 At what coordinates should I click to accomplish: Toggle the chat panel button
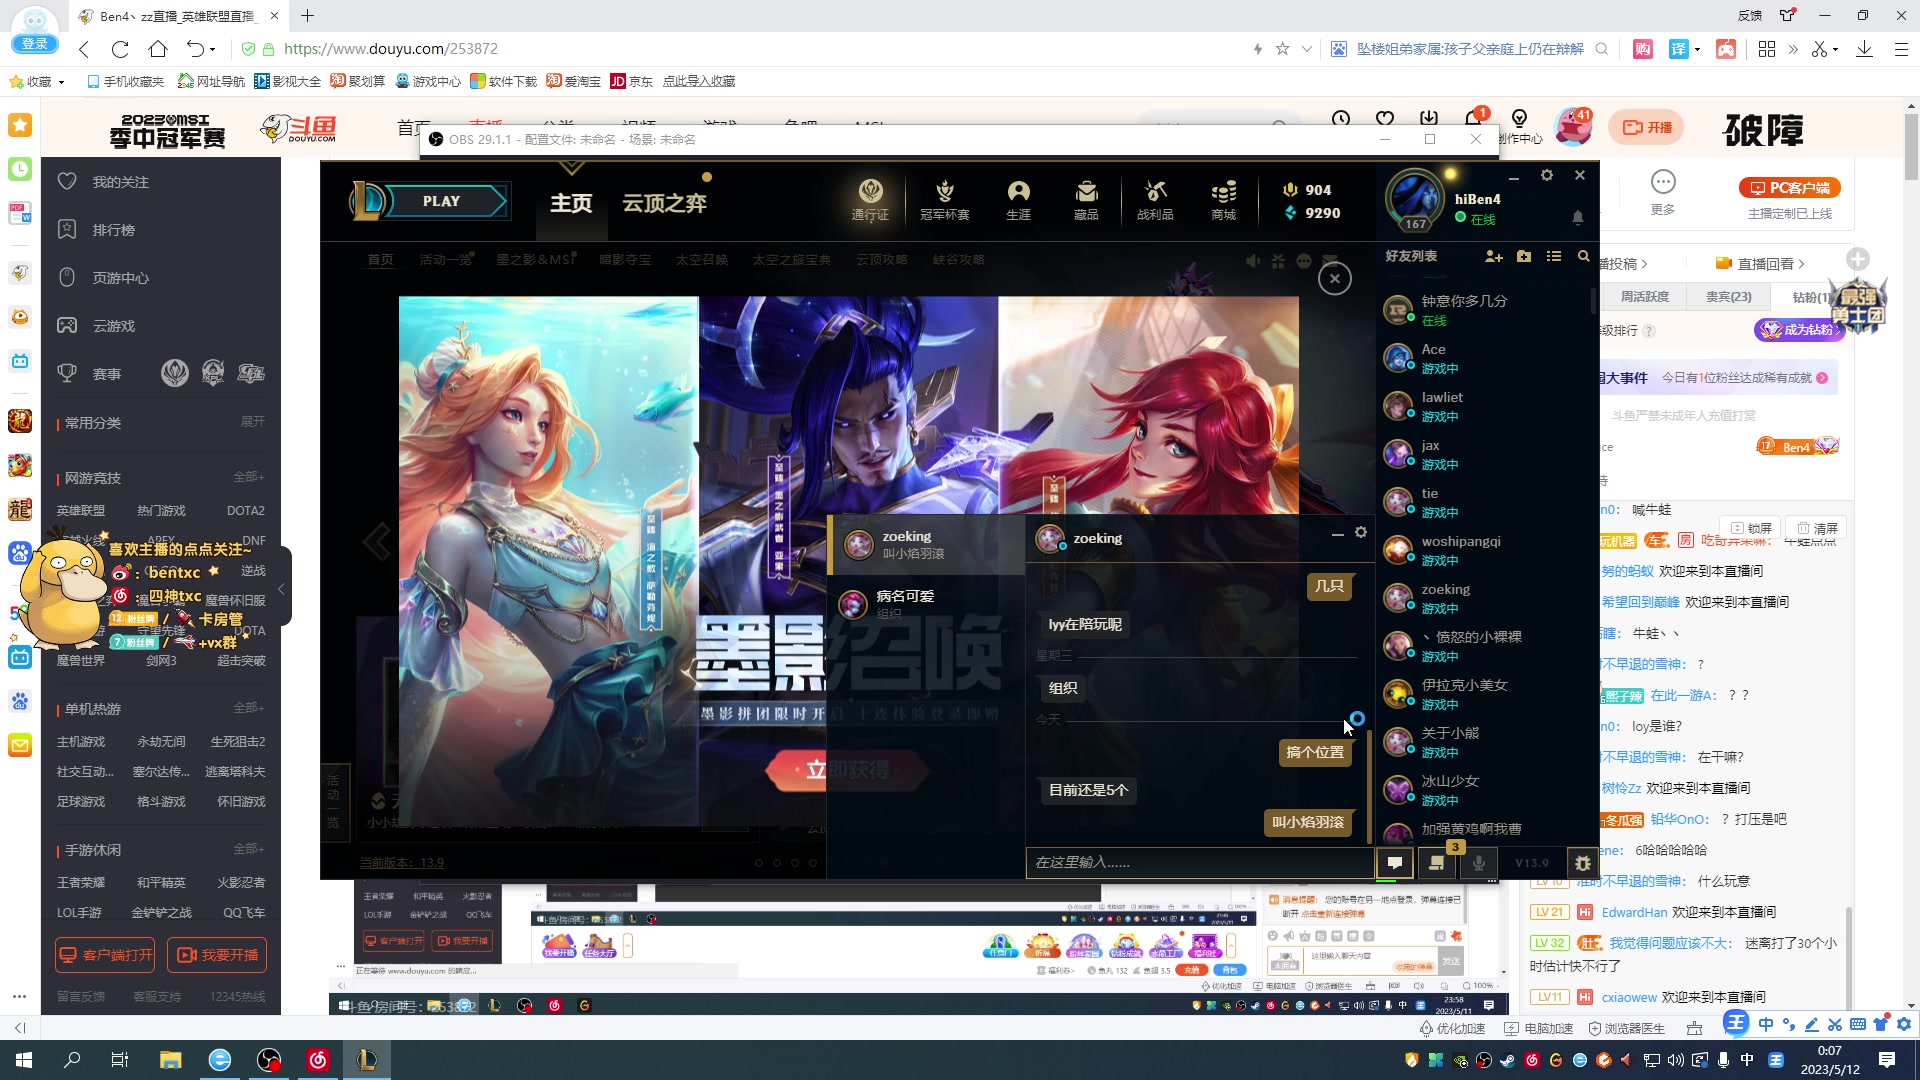tap(1394, 862)
